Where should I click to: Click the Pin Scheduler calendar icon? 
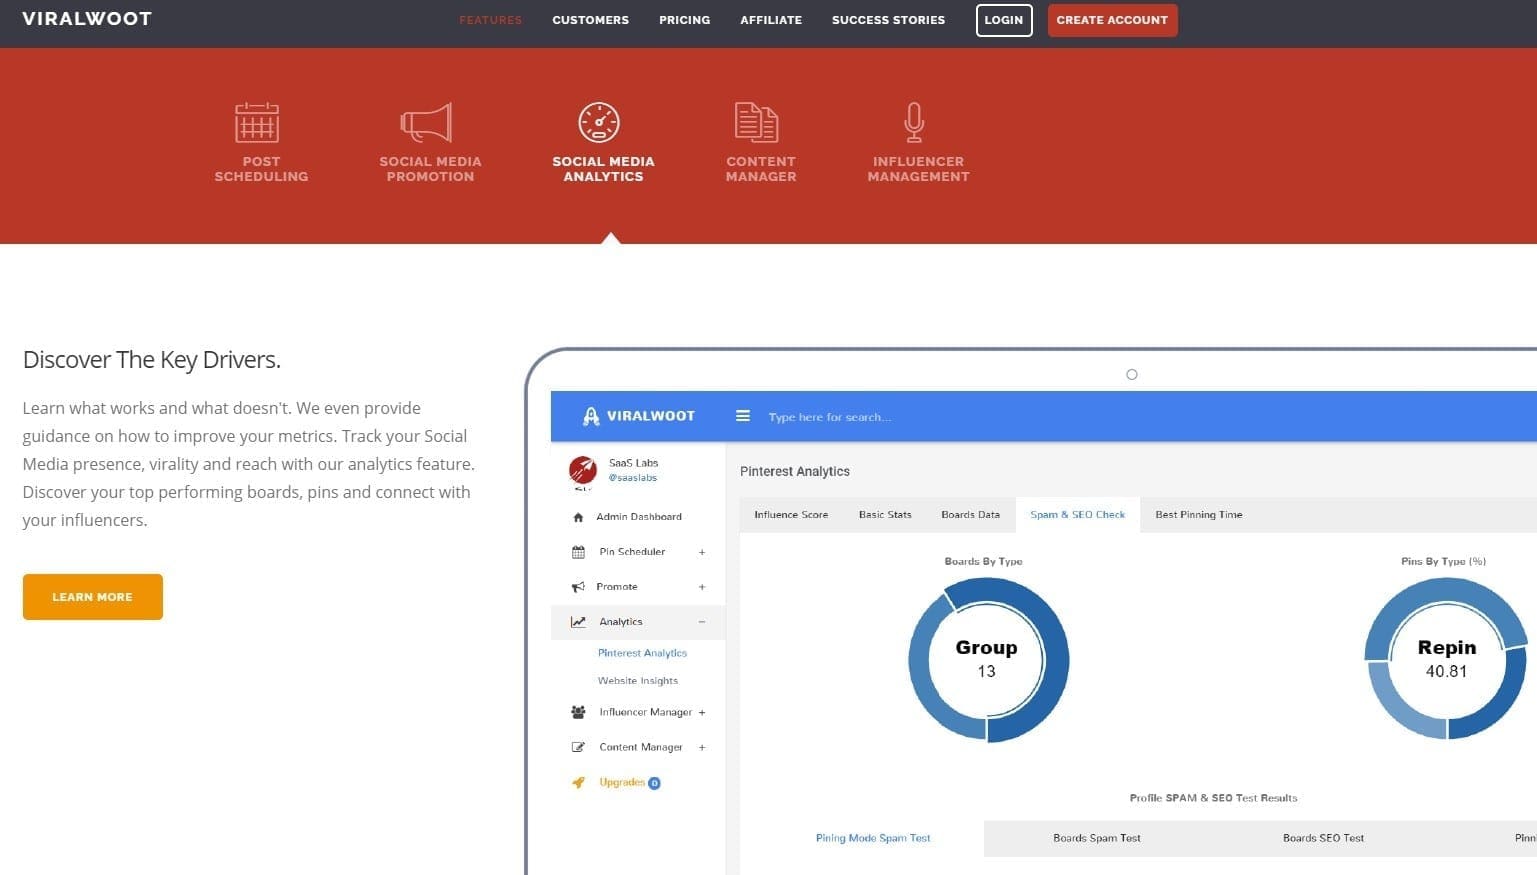578,552
